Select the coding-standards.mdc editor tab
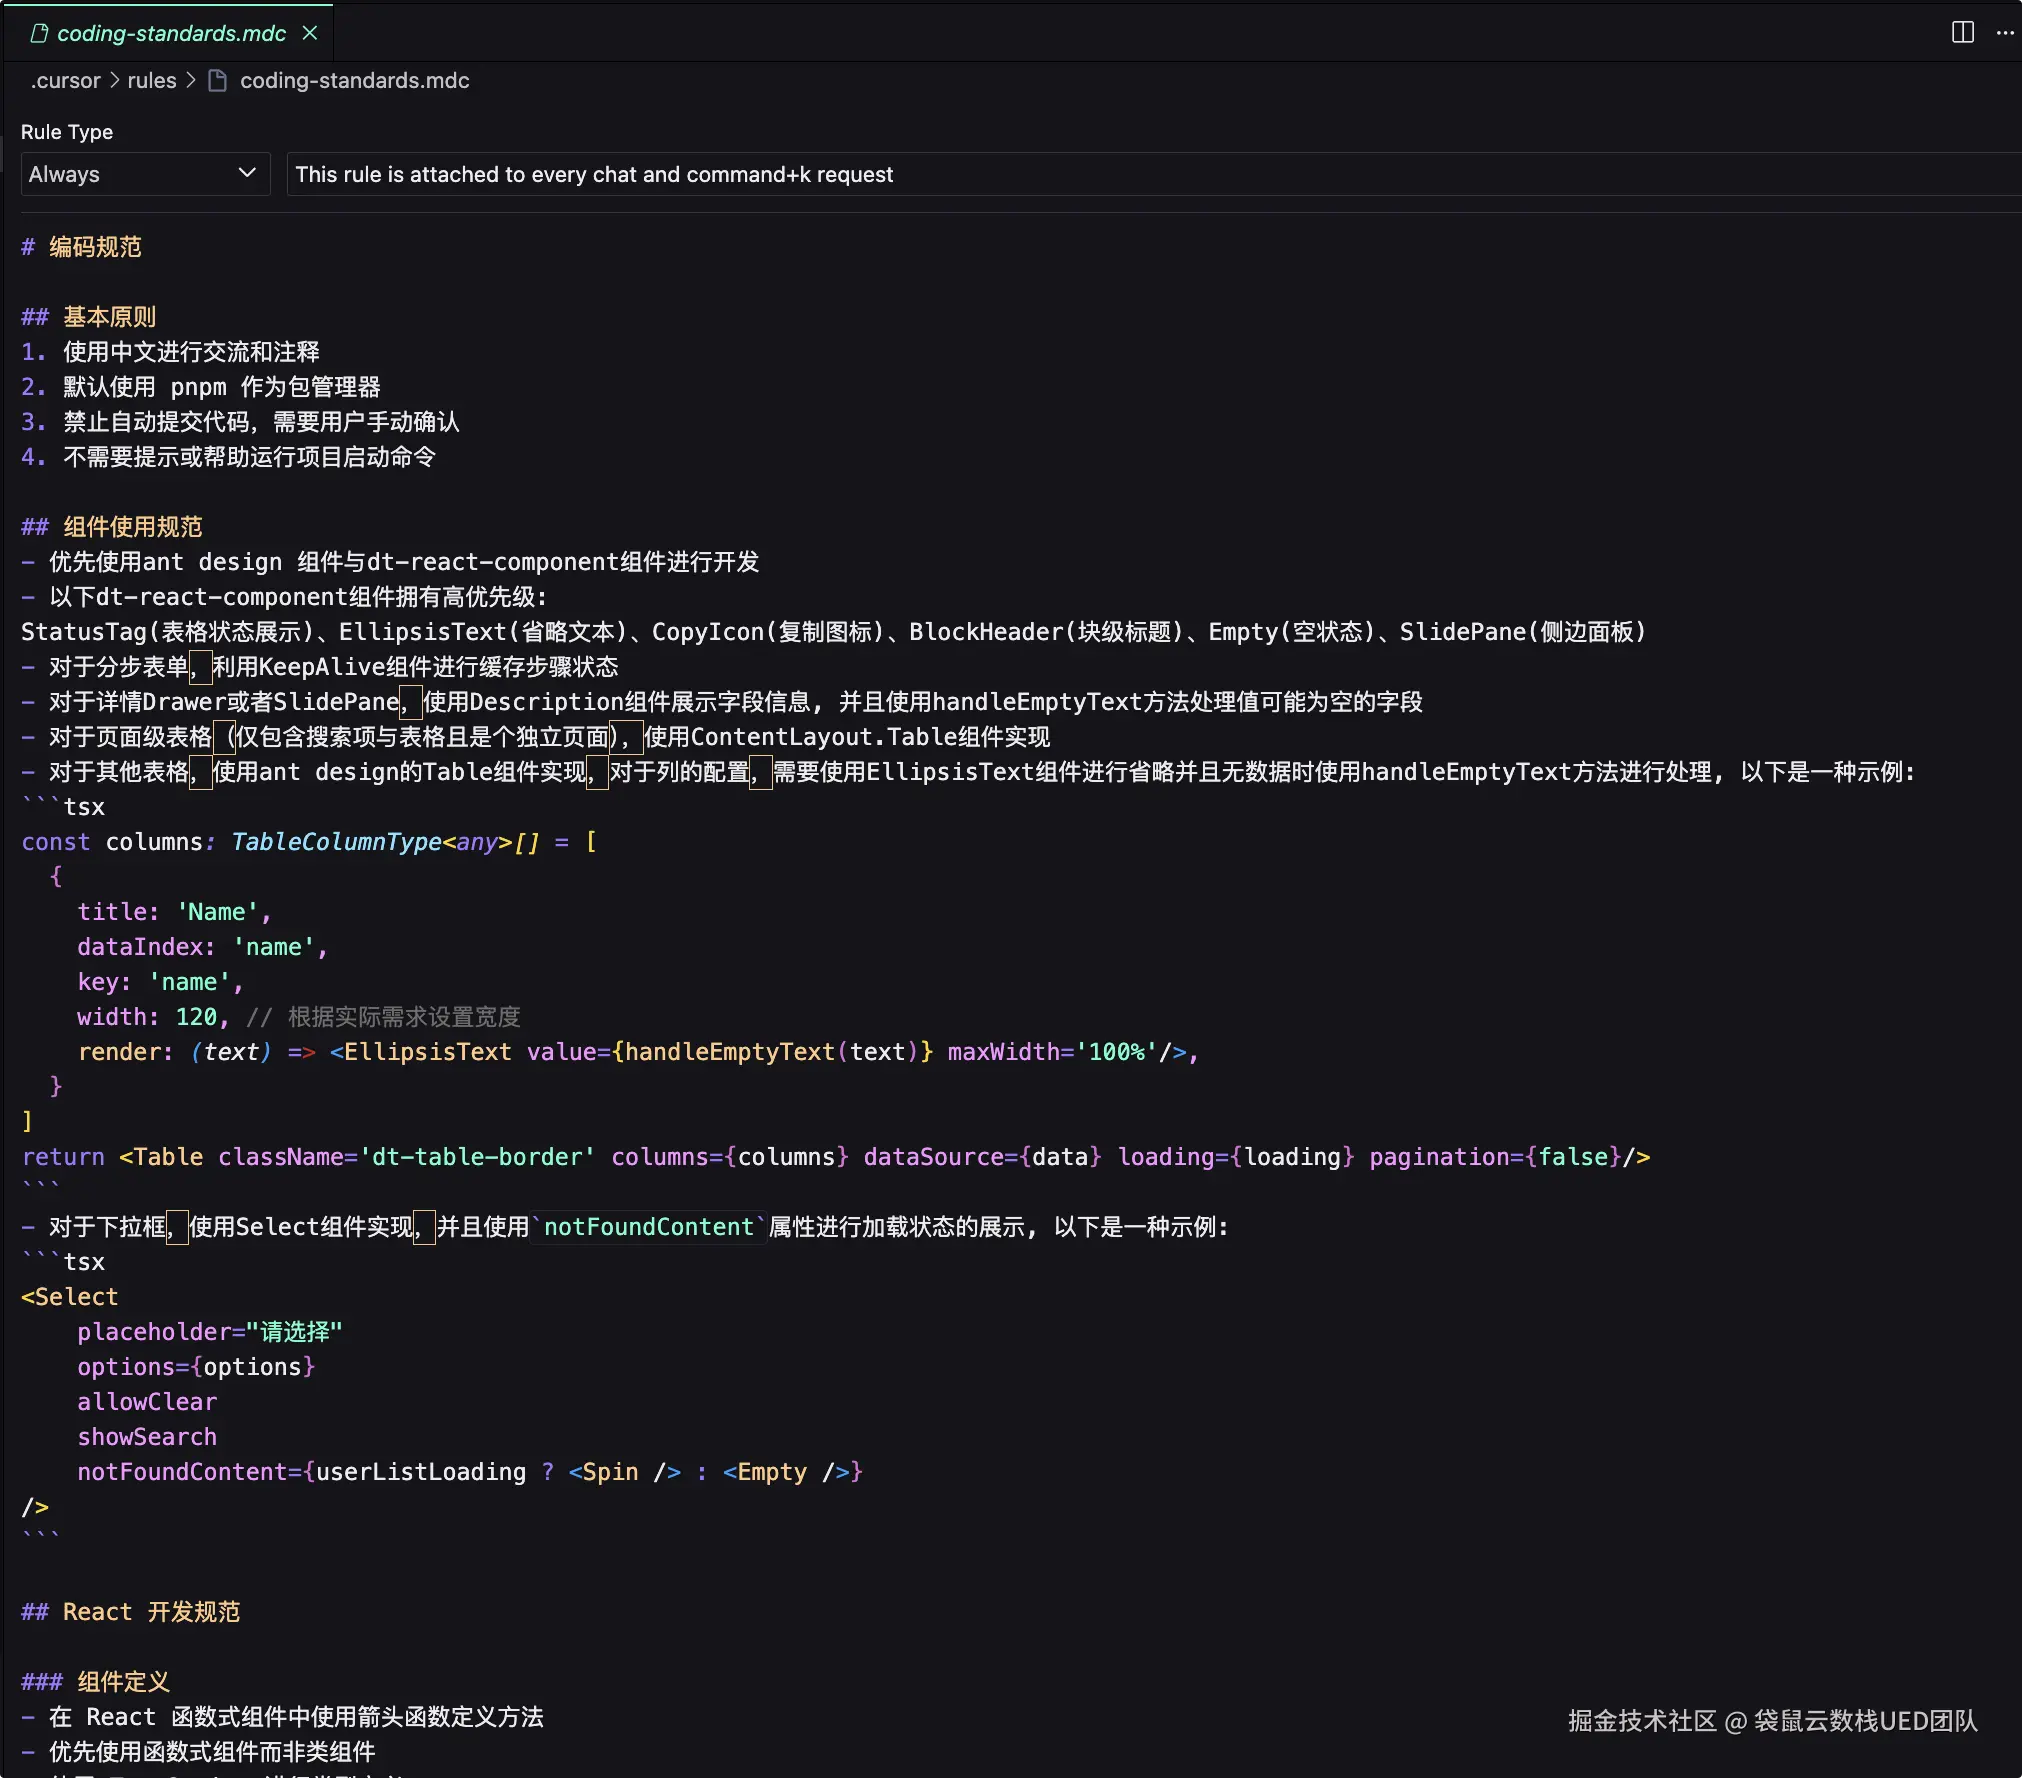 [171, 33]
